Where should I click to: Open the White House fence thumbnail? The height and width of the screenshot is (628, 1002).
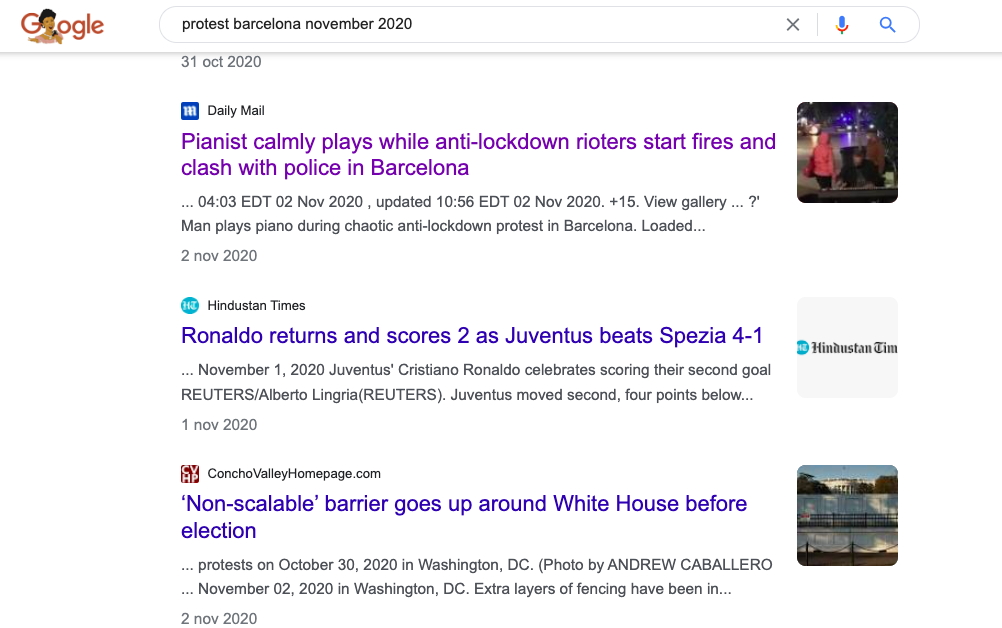coord(847,515)
